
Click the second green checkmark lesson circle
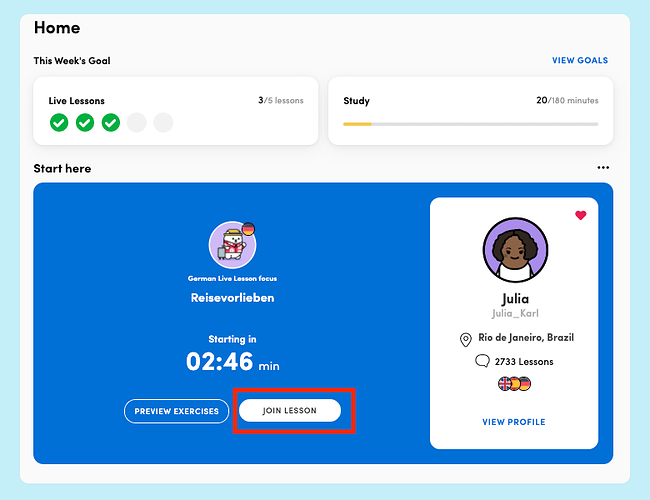click(x=85, y=123)
